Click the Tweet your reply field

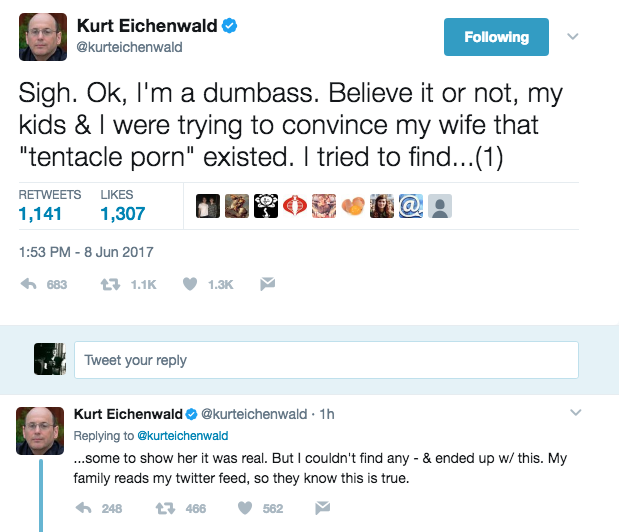(x=326, y=360)
